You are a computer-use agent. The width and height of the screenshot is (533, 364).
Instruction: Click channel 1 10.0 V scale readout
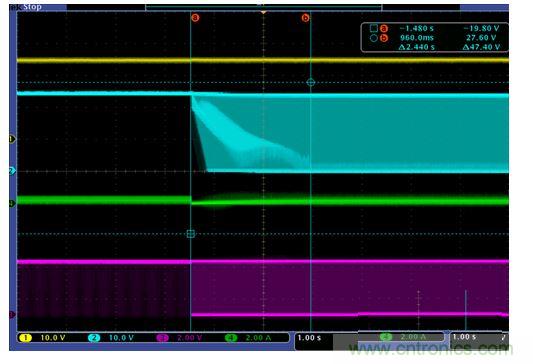click(53, 338)
